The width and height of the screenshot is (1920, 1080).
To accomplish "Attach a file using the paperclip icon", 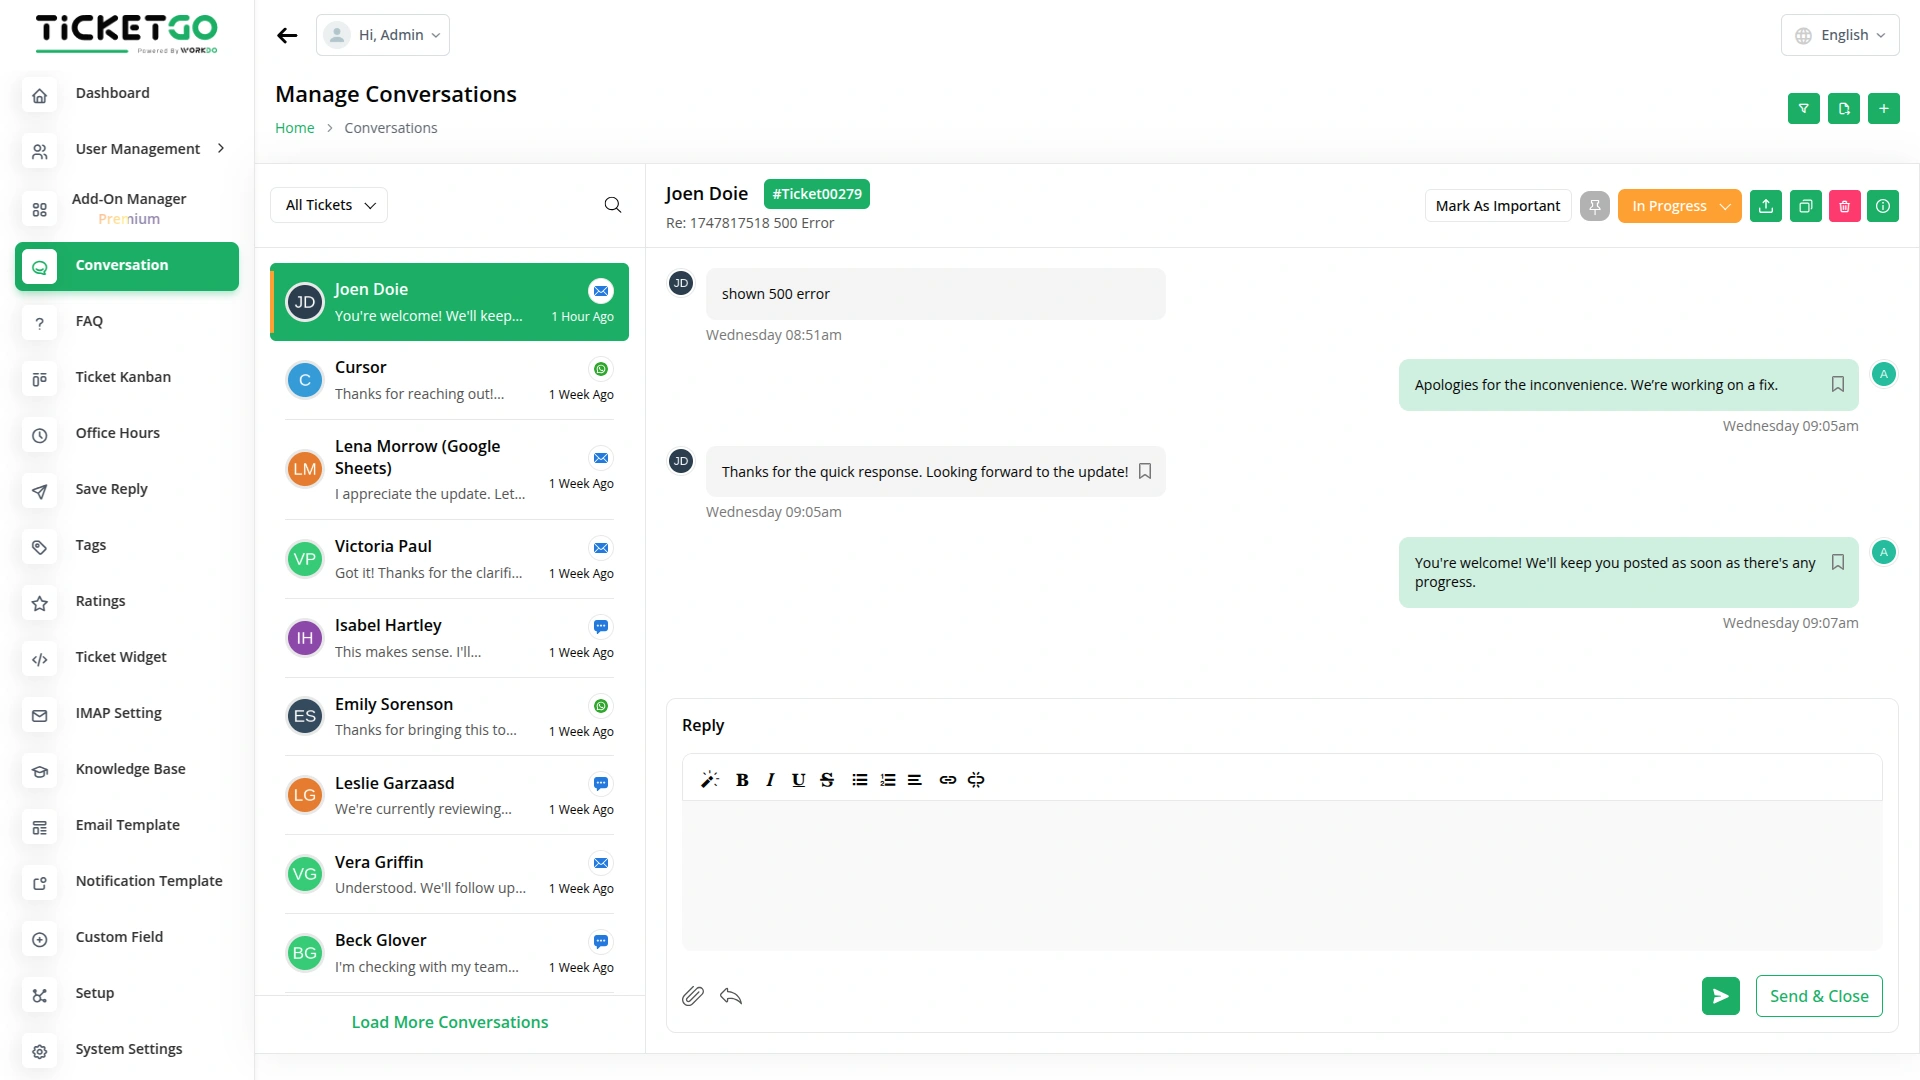I will pos(692,996).
